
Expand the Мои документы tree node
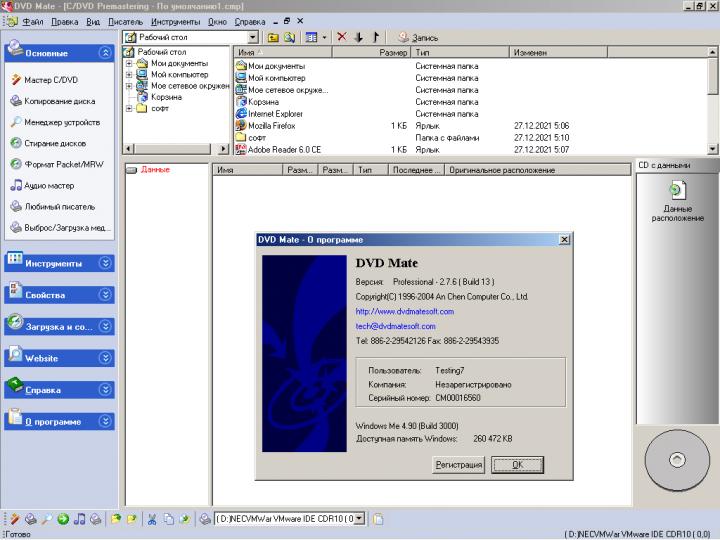click(x=130, y=64)
